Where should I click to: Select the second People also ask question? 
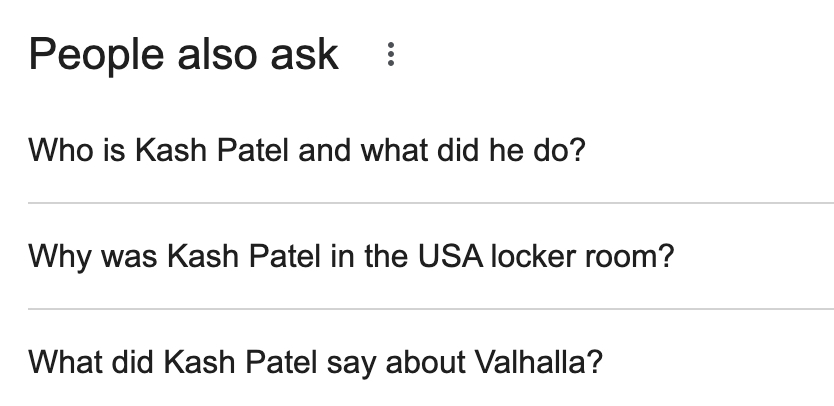[351, 257]
